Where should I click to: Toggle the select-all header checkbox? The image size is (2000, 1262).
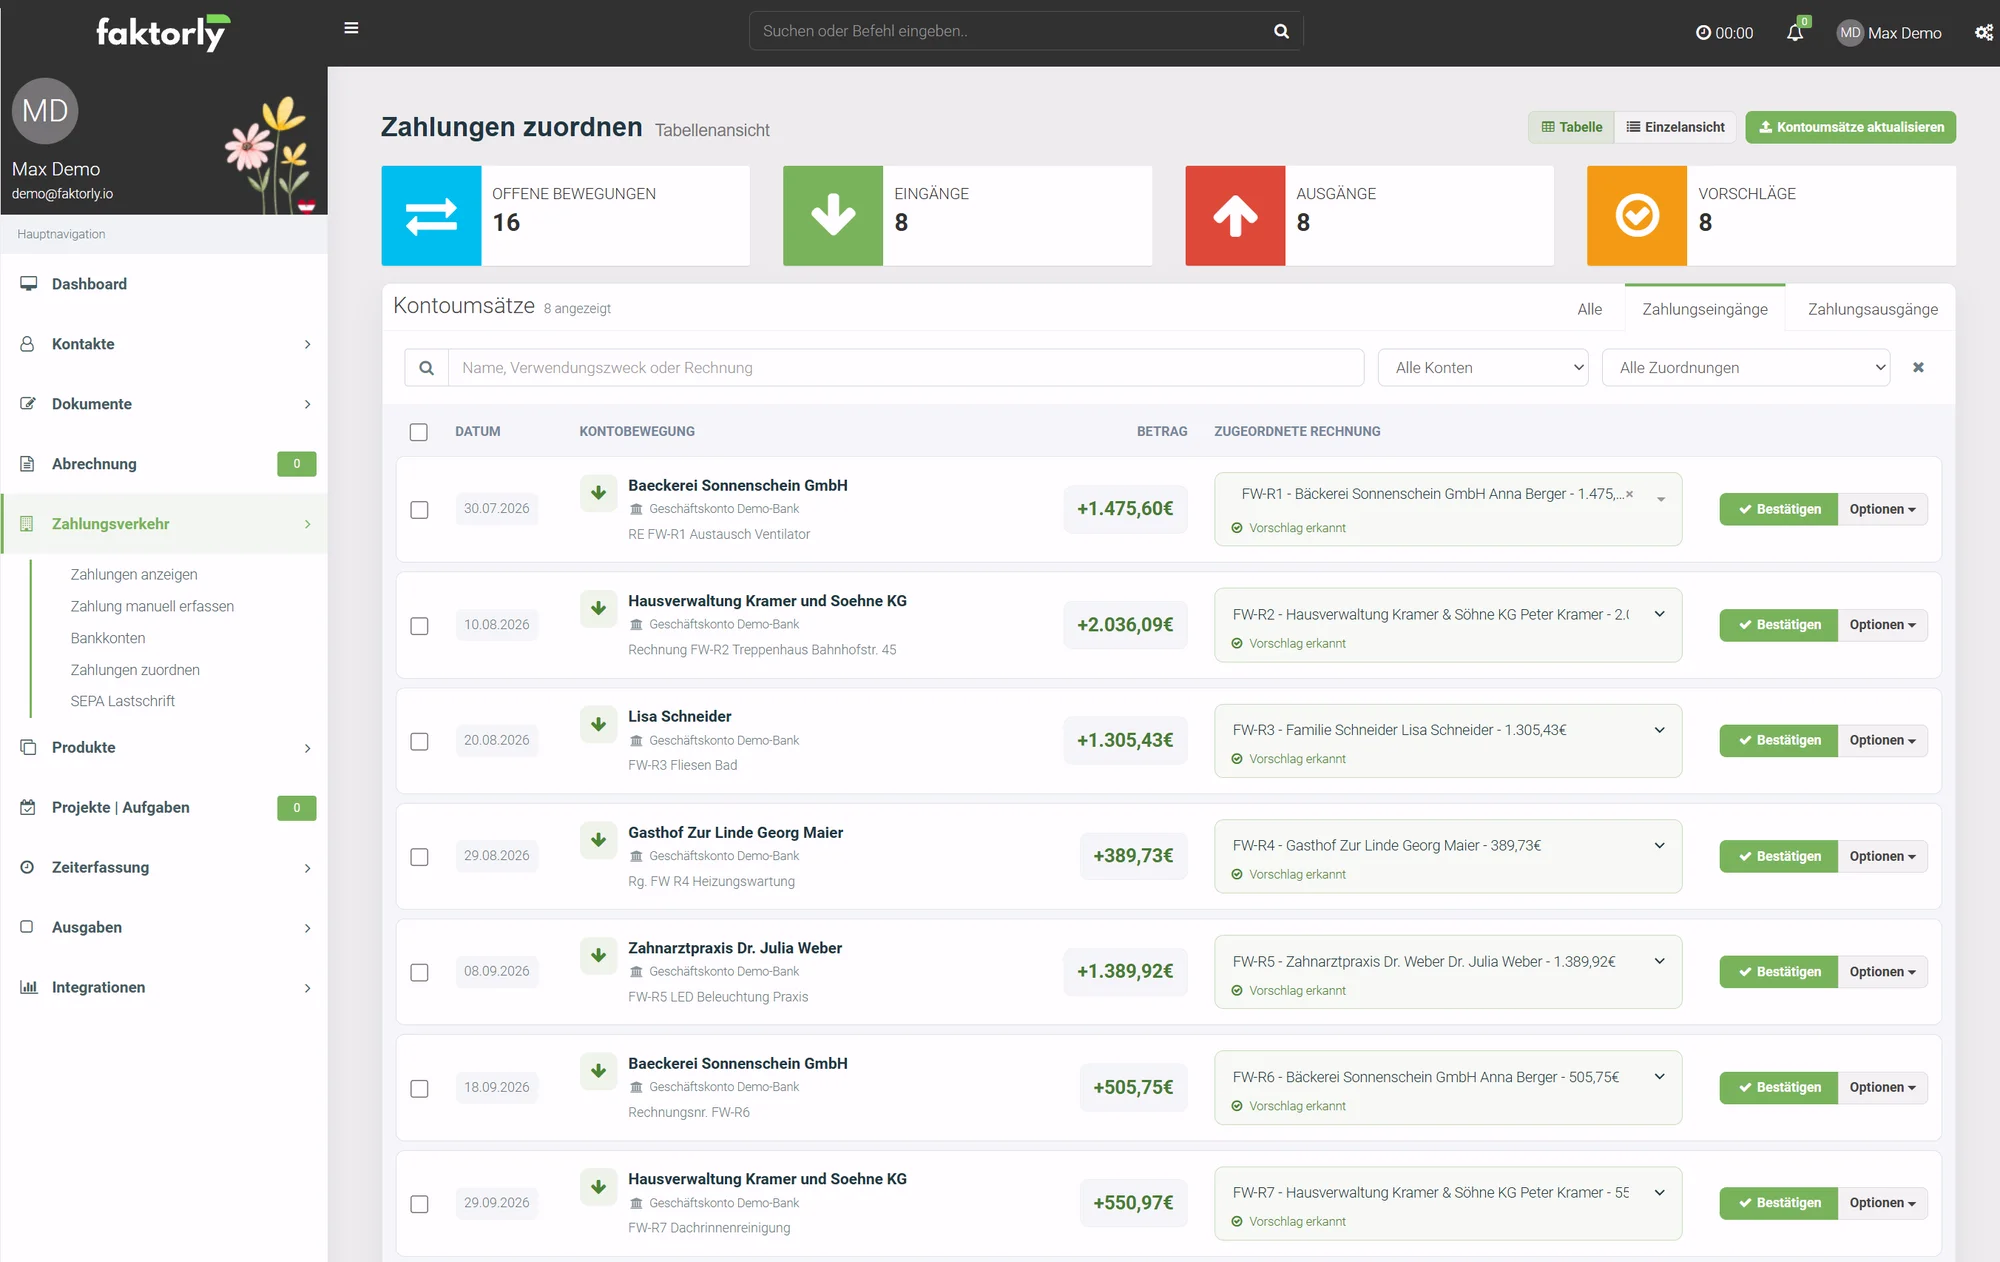click(419, 432)
